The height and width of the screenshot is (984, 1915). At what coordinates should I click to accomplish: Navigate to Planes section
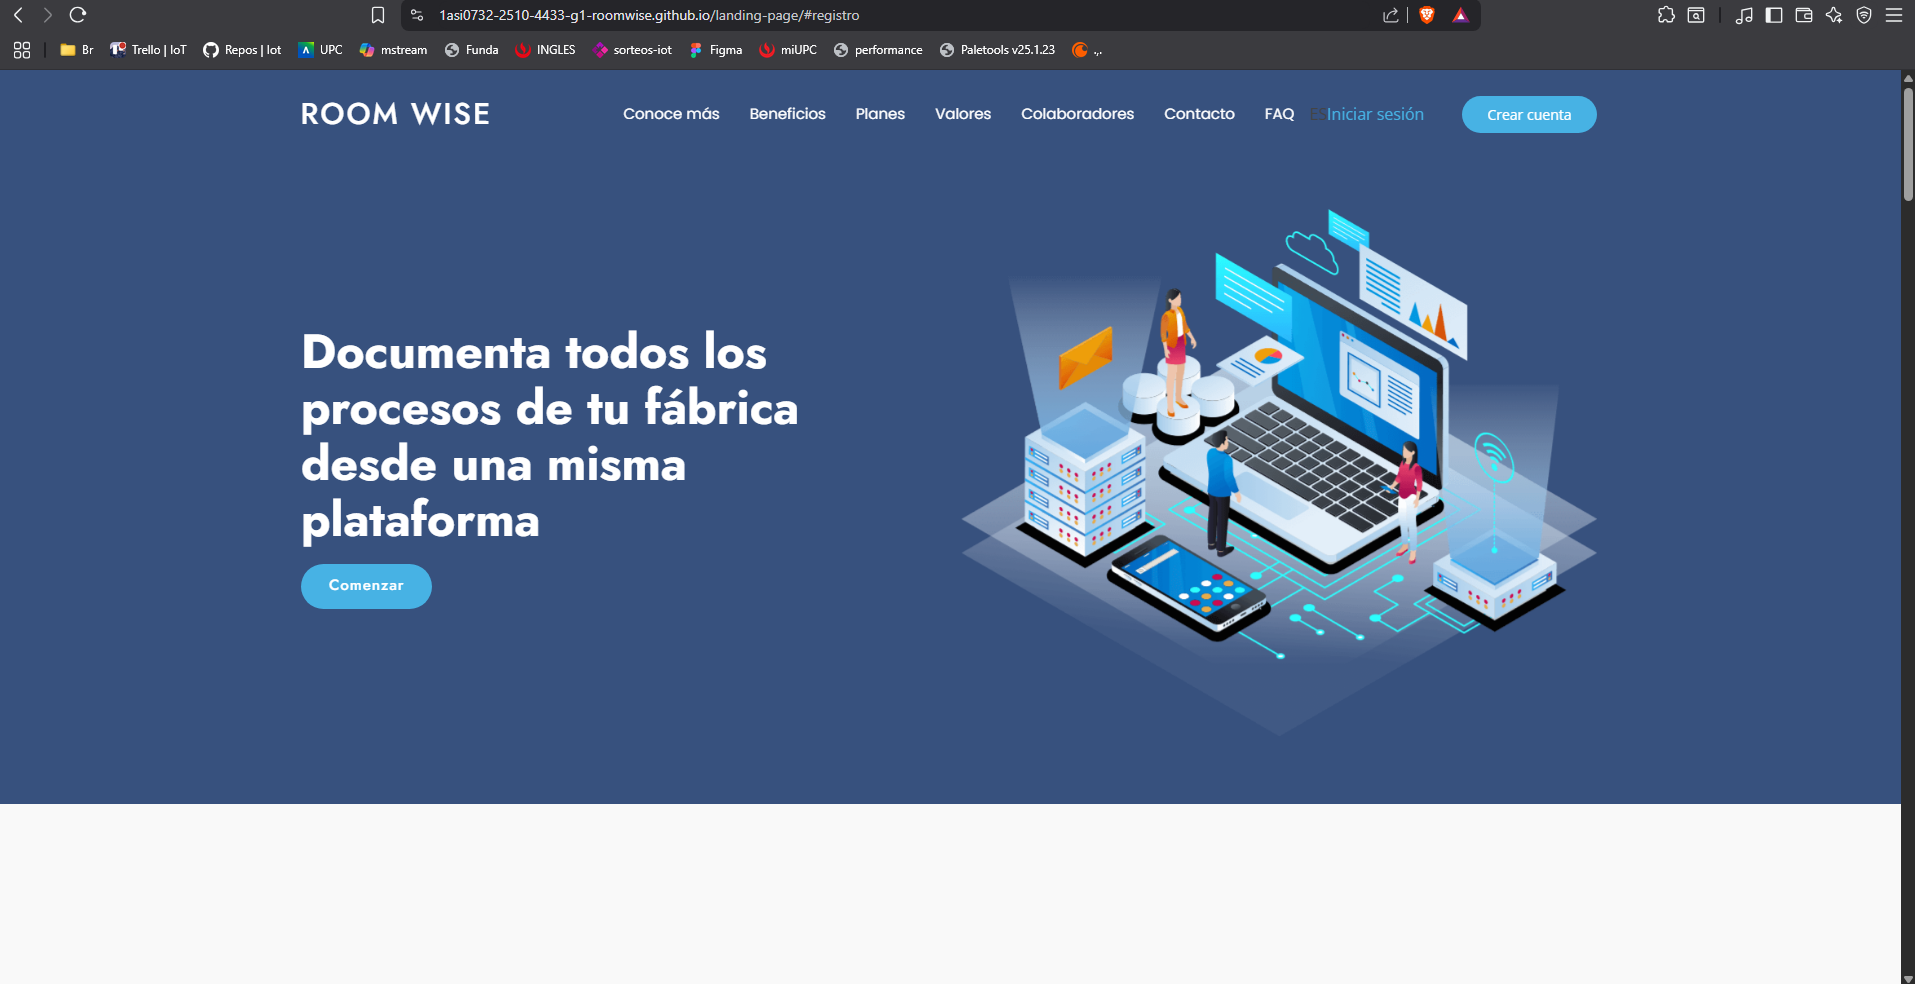point(880,114)
